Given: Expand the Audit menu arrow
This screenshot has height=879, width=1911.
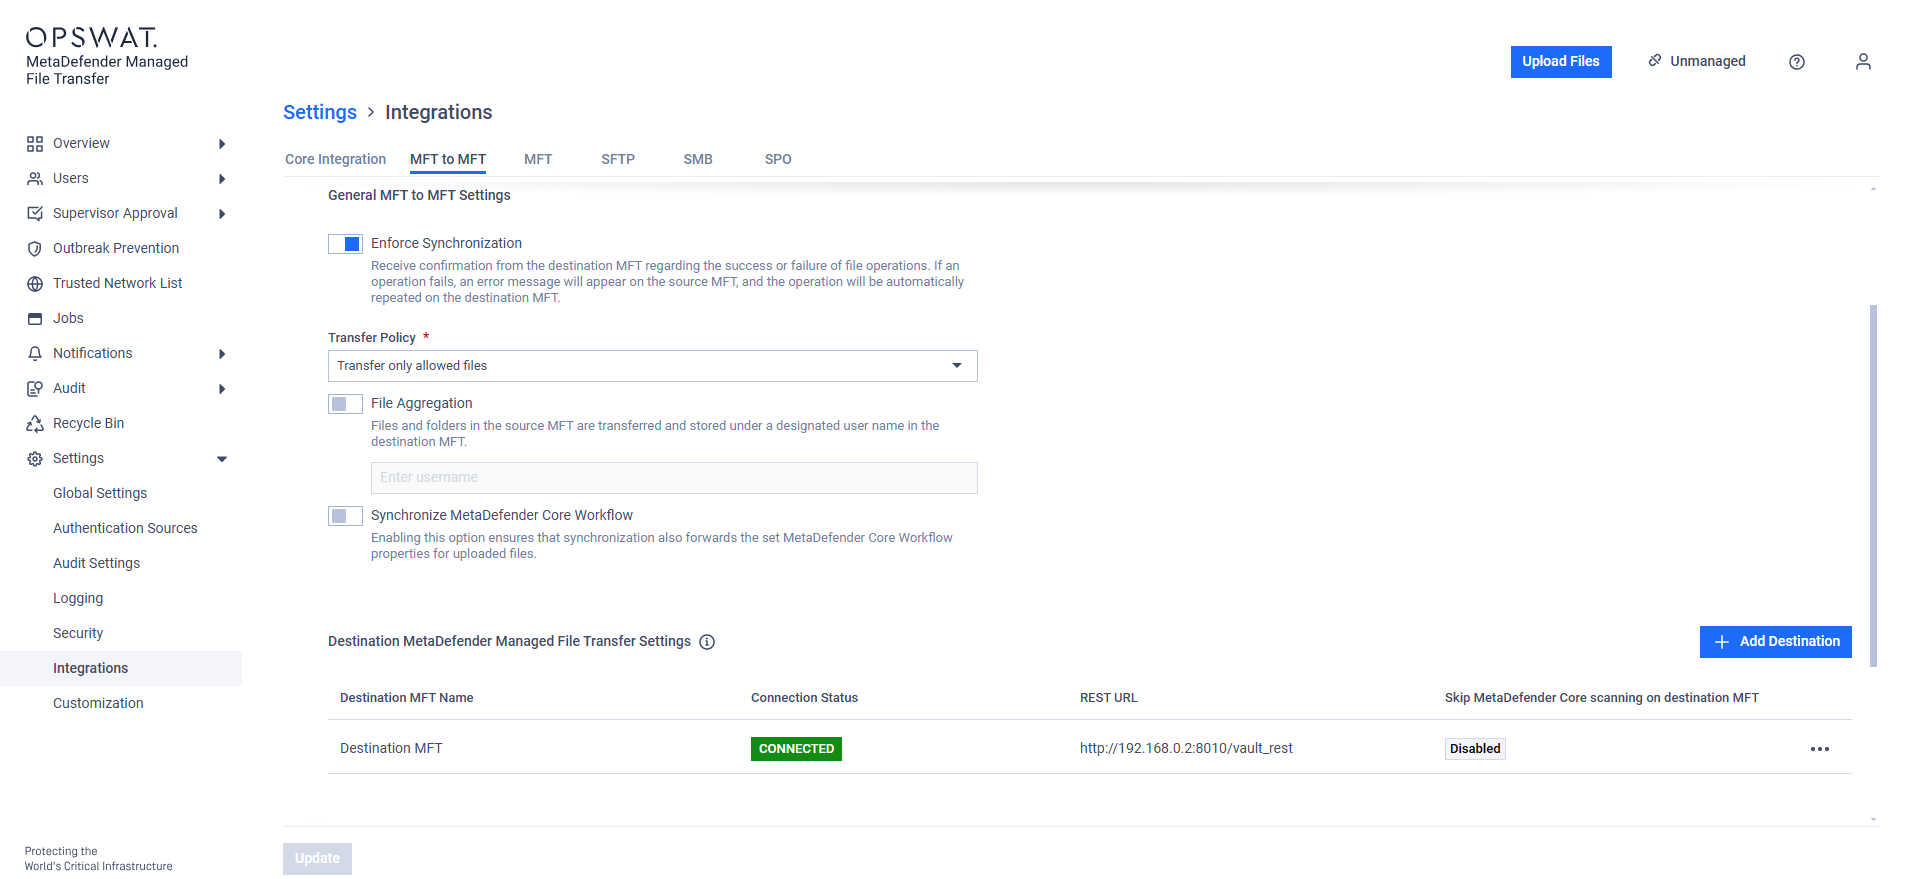Looking at the screenshot, I should (x=222, y=389).
